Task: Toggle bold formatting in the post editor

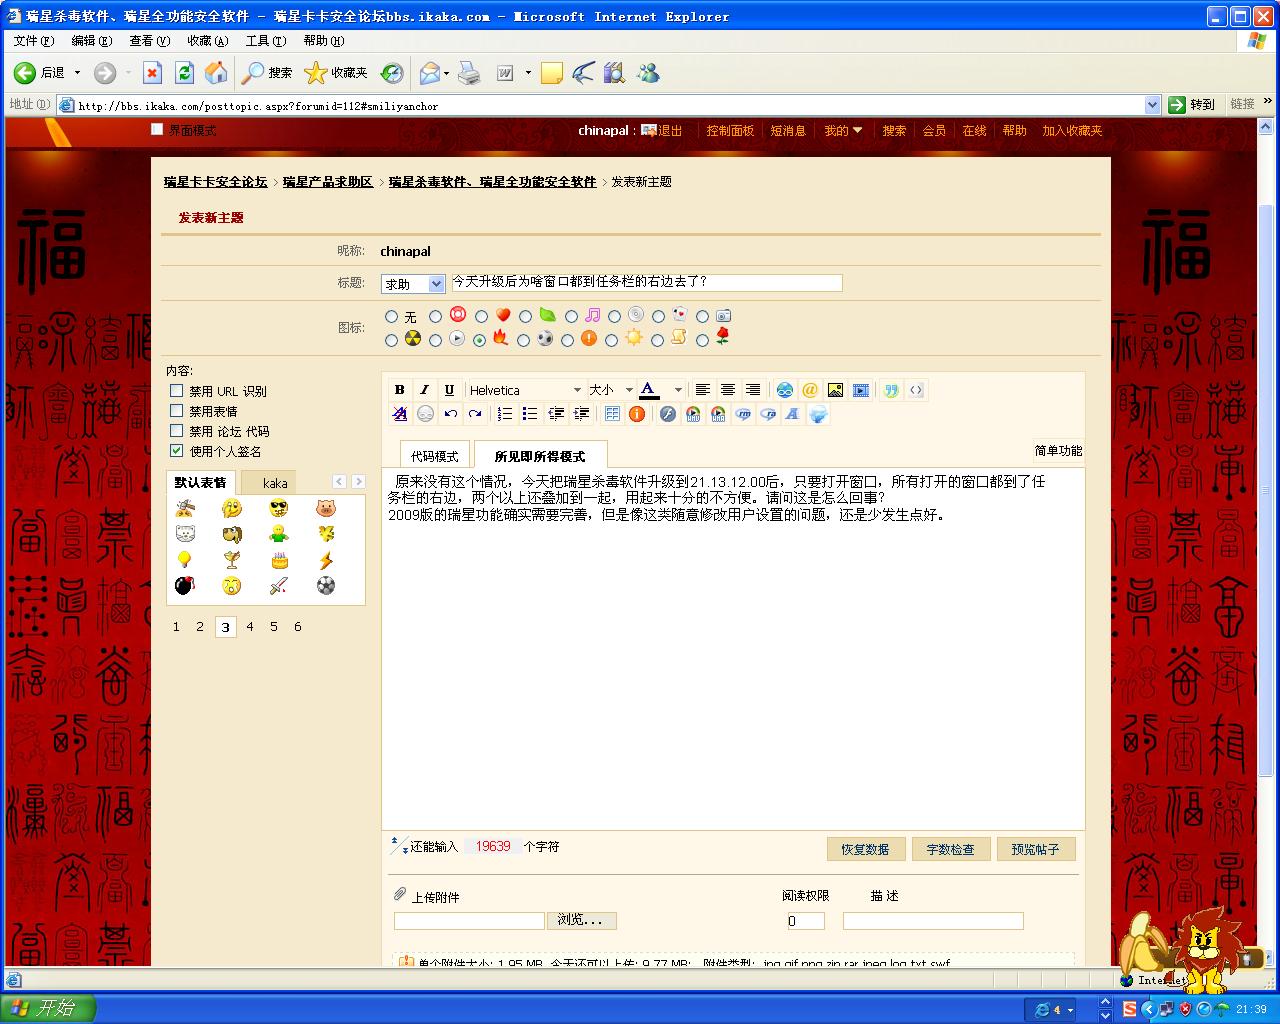Action: click(x=400, y=390)
